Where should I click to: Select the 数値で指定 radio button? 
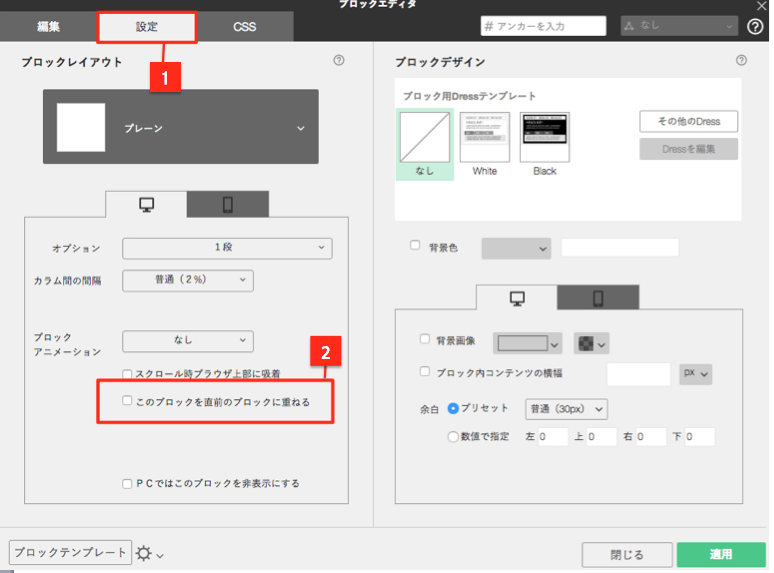point(453,437)
